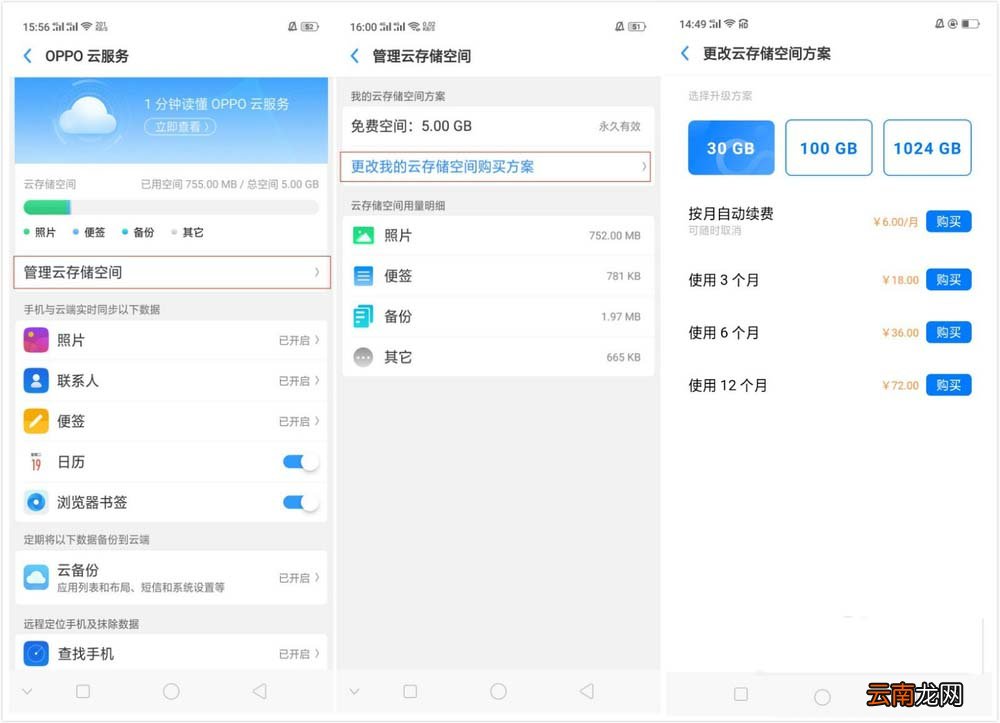Tap the 可随时取消 note text

pyautogui.click(x=714, y=231)
